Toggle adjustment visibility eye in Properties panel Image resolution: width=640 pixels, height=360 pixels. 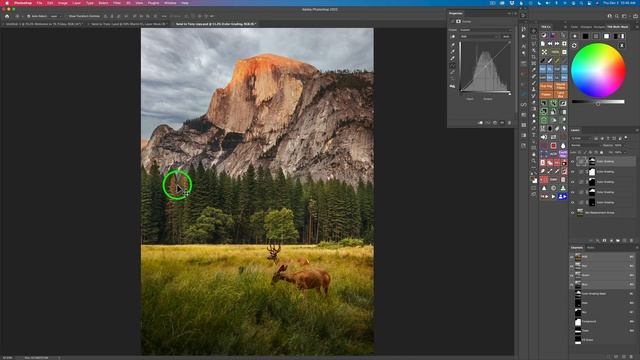click(x=502, y=122)
